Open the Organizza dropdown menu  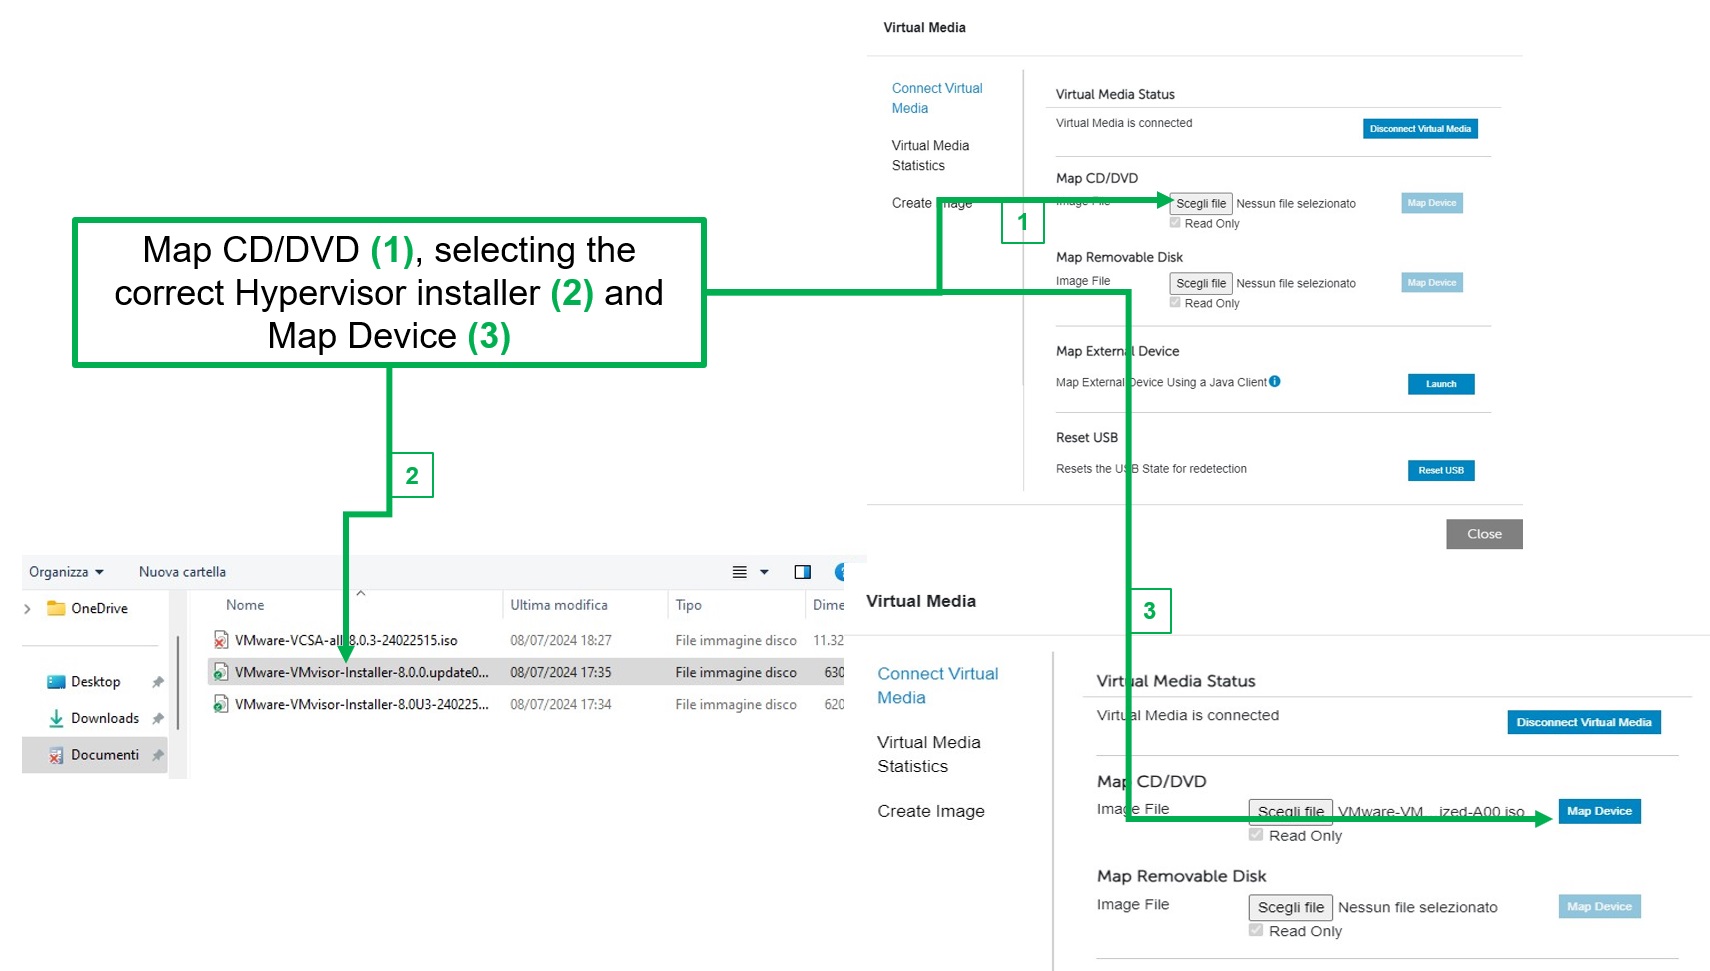click(66, 572)
